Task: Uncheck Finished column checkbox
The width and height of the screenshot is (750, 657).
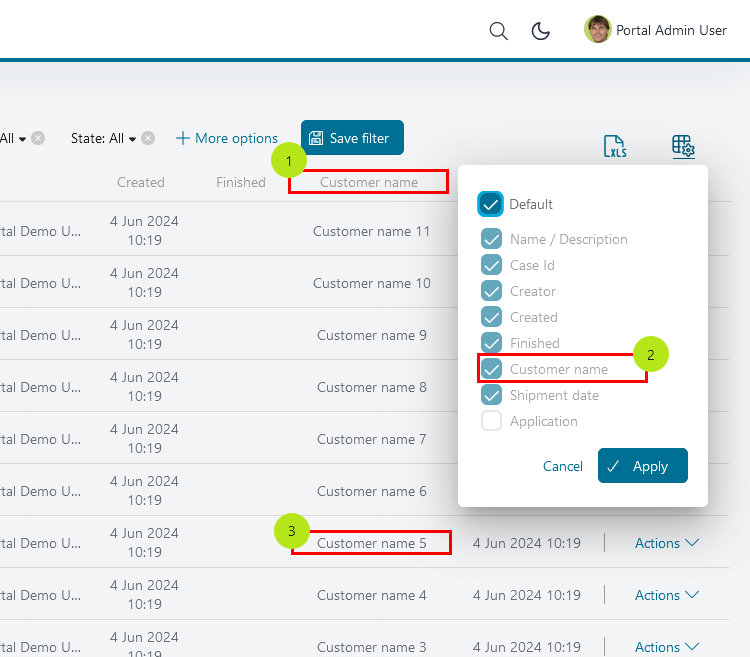Action: click(491, 343)
